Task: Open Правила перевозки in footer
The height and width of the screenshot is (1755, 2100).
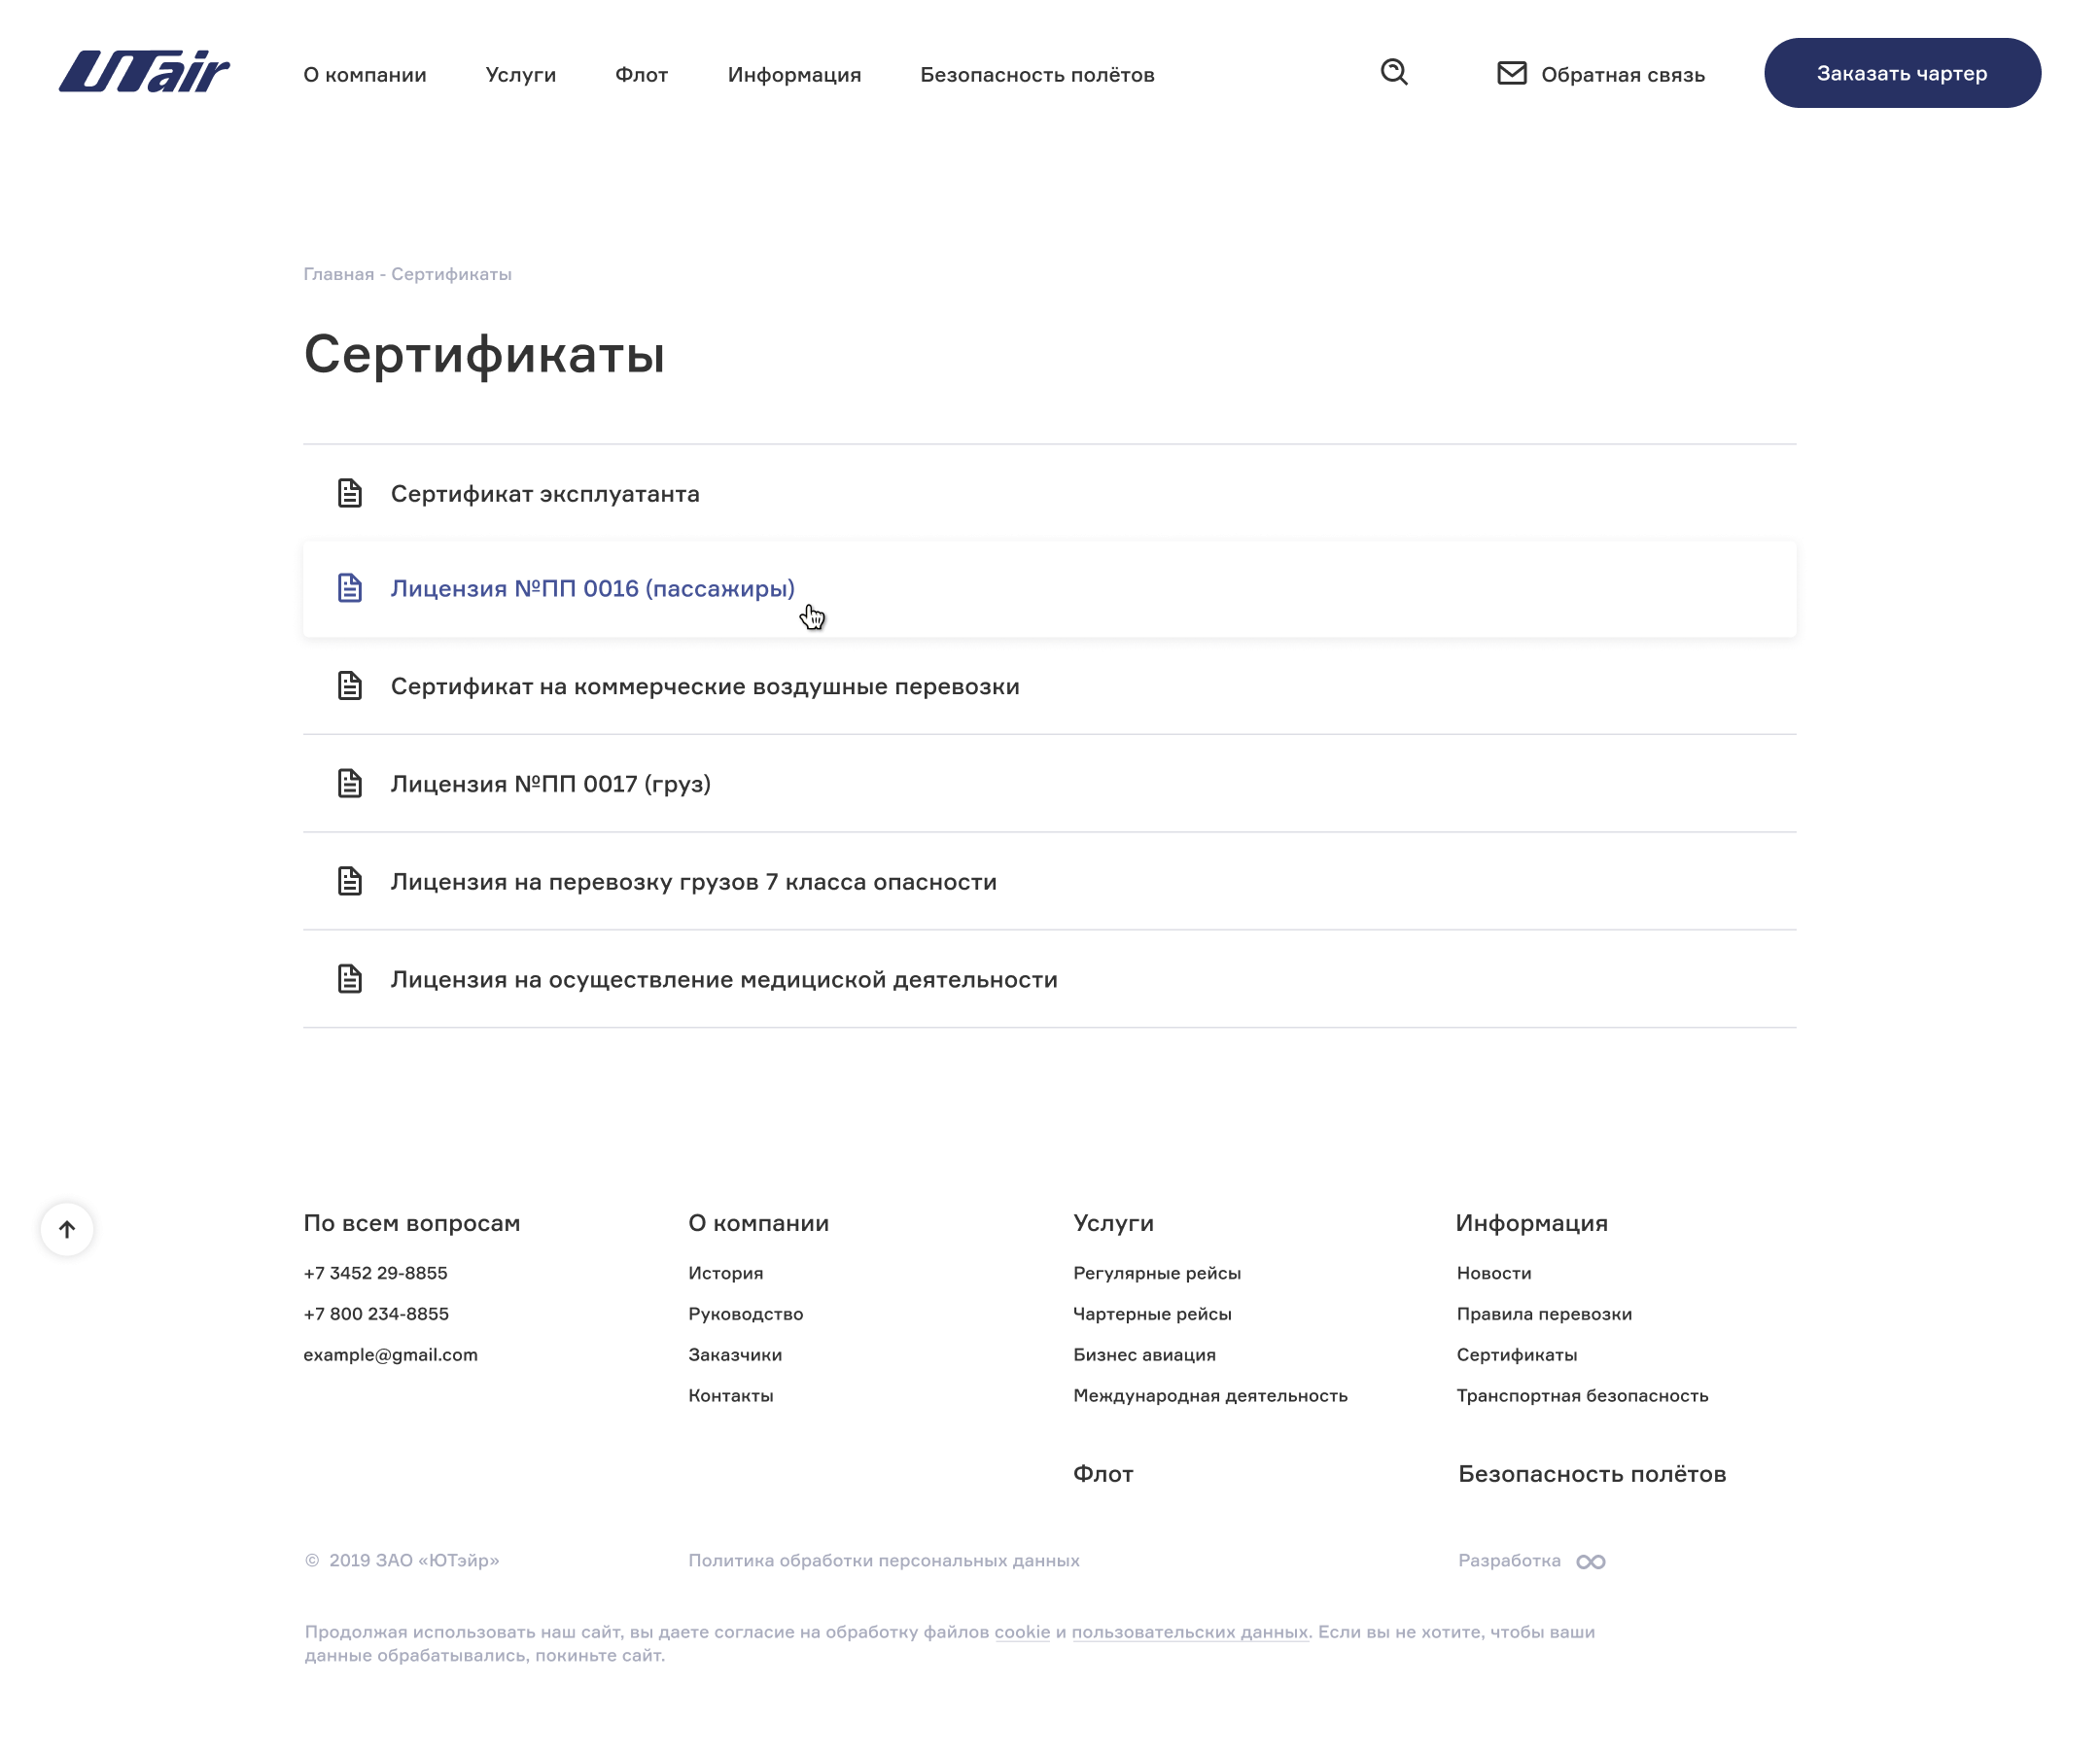Action: [1544, 1314]
